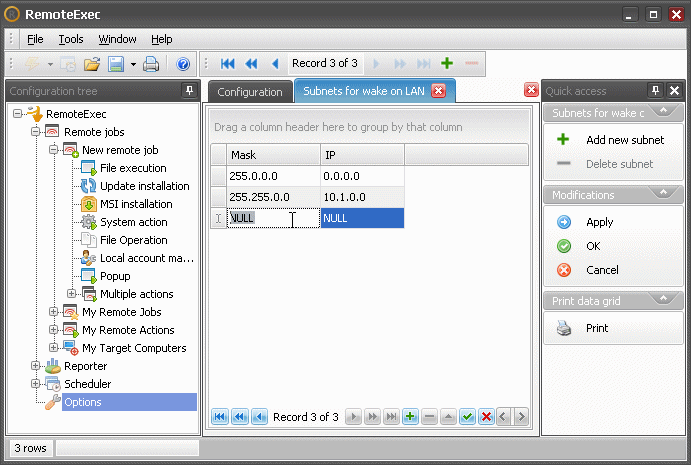The height and width of the screenshot is (465, 691).
Task: Open the dropdown arrow beside the lightning icon
Action: [x=50, y=64]
